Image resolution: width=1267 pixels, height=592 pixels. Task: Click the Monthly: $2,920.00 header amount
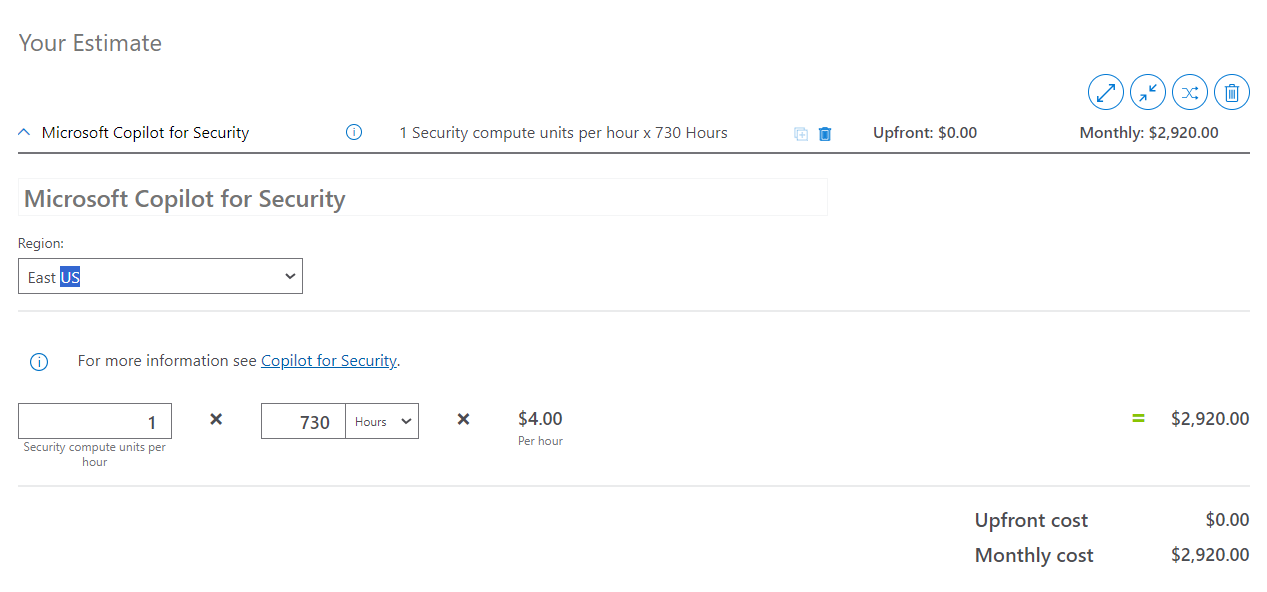(x=1148, y=133)
